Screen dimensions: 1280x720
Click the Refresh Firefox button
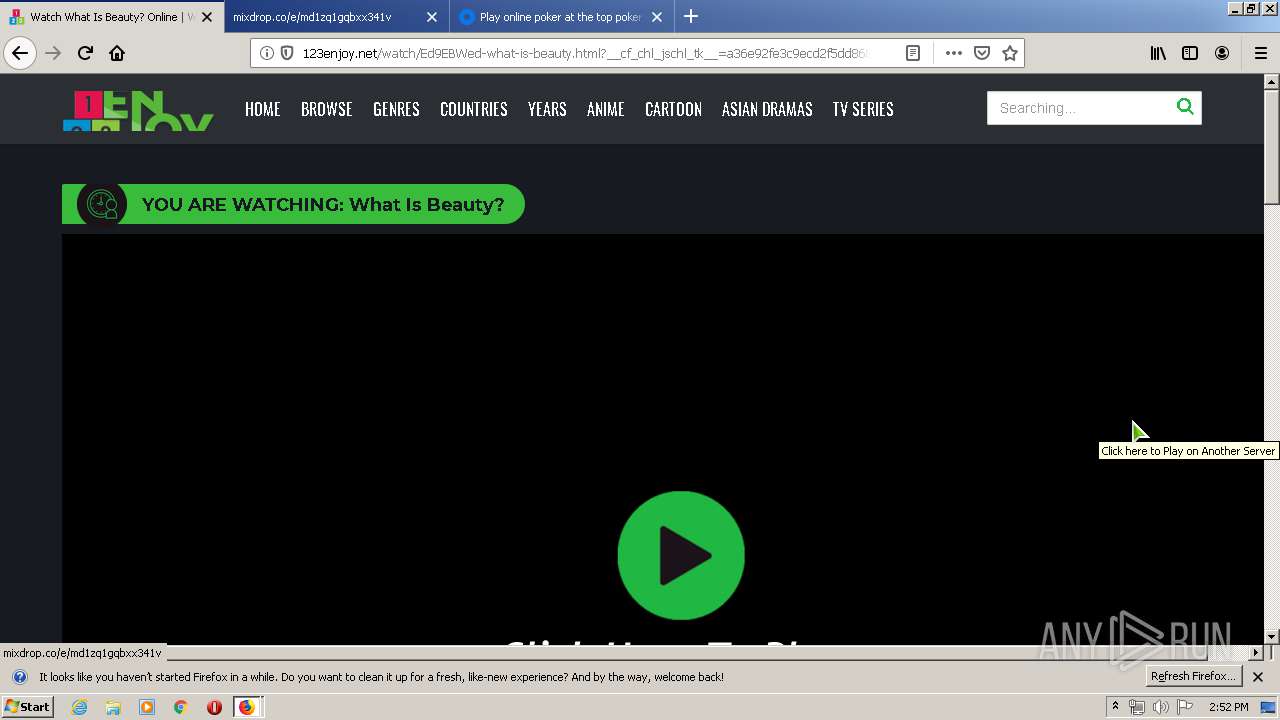(x=1194, y=677)
